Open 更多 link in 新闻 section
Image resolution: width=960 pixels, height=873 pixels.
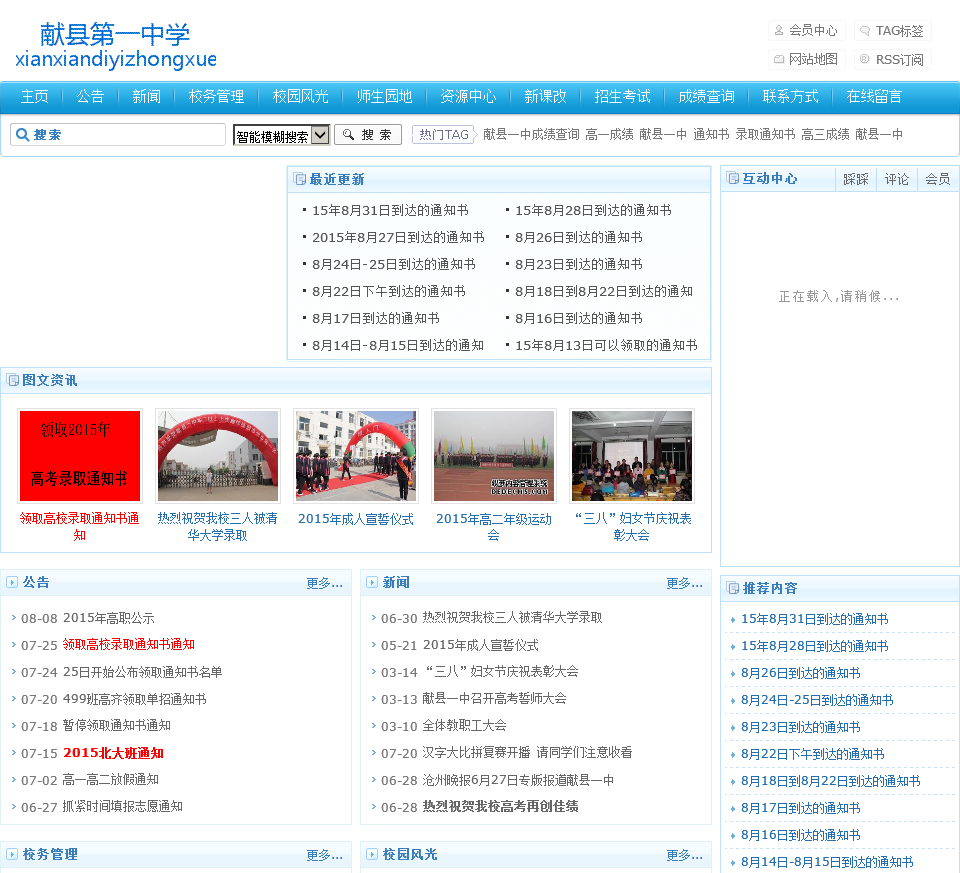coord(684,583)
